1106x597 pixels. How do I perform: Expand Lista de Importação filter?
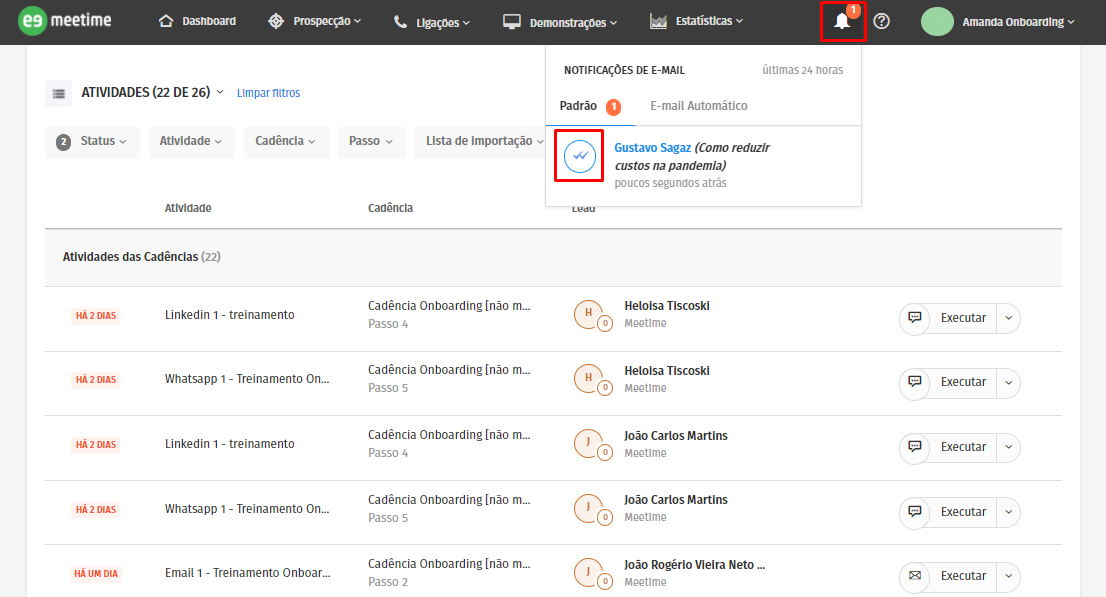click(x=484, y=142)
